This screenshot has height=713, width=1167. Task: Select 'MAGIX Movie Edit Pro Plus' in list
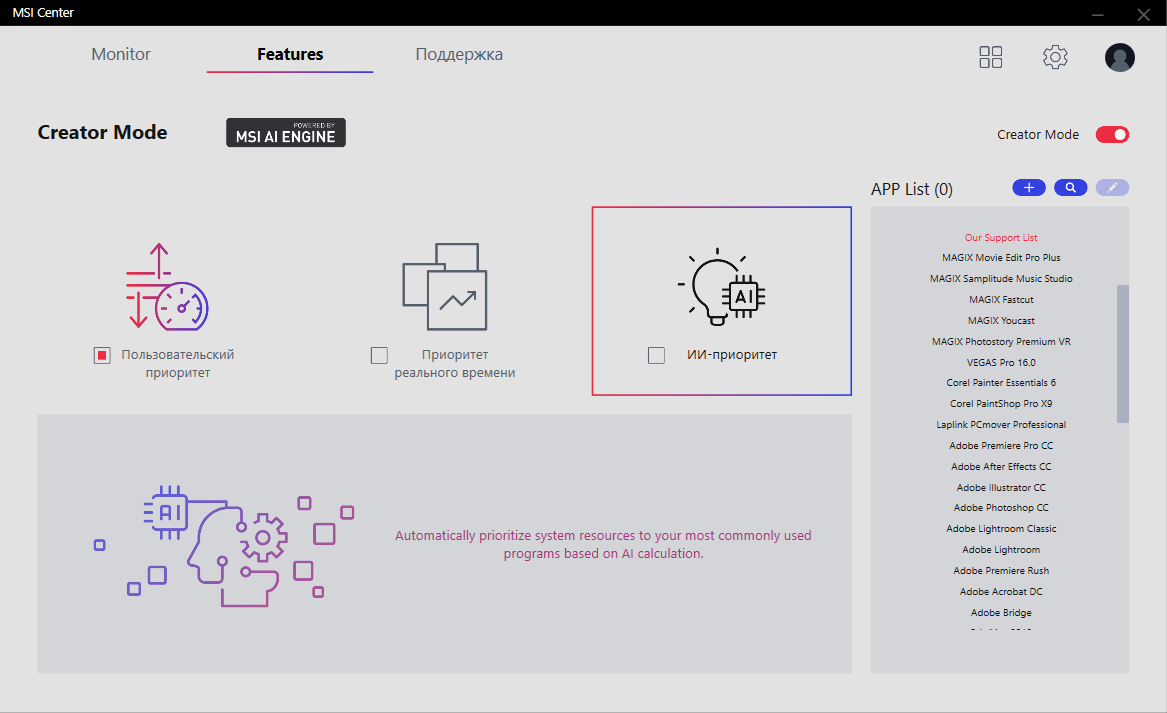[x=1001, y=258]
